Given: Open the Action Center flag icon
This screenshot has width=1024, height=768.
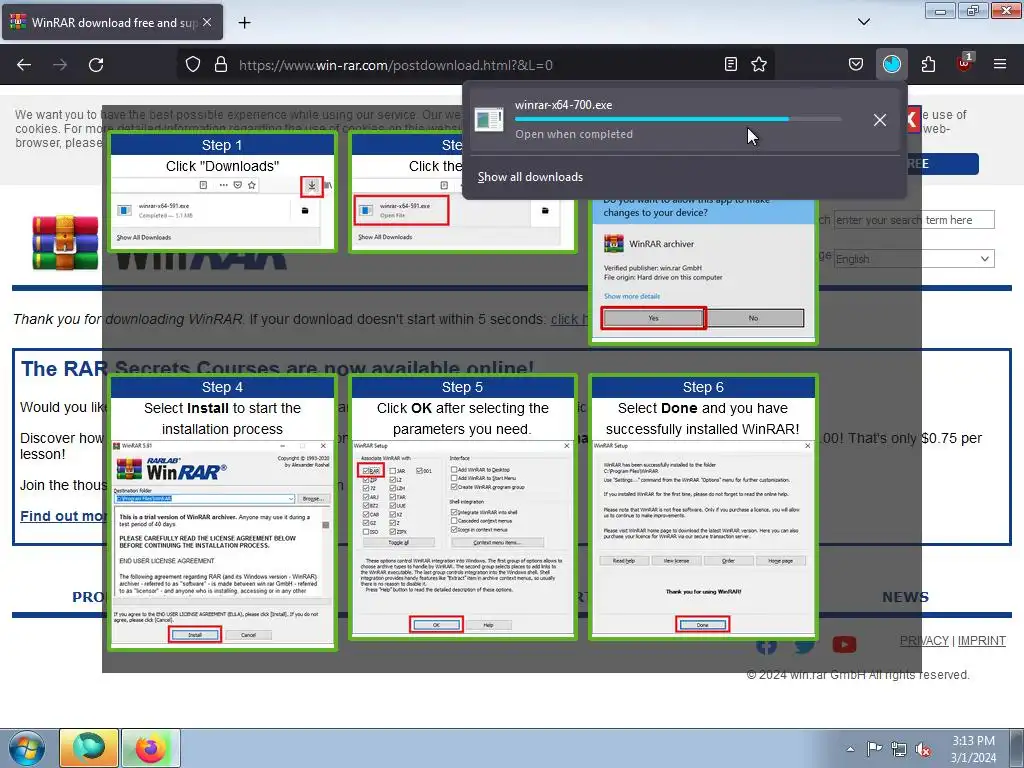Looking at the screenshot, I should click(874, 749).
